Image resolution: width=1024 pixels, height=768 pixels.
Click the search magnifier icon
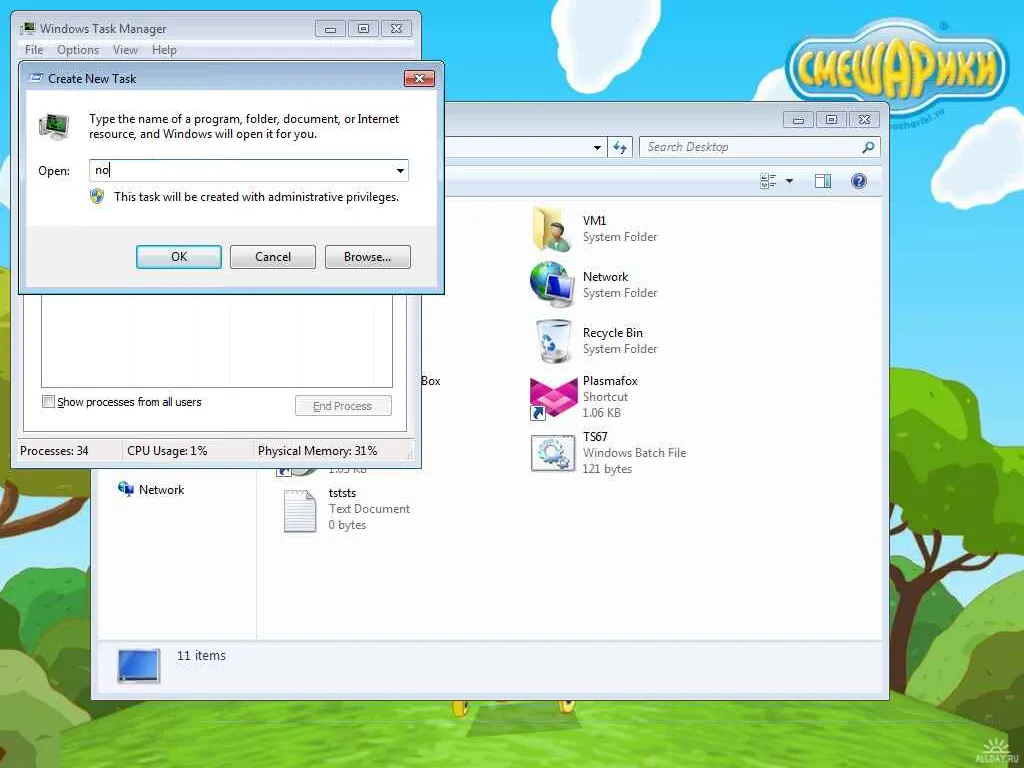[x=868, y=147]
